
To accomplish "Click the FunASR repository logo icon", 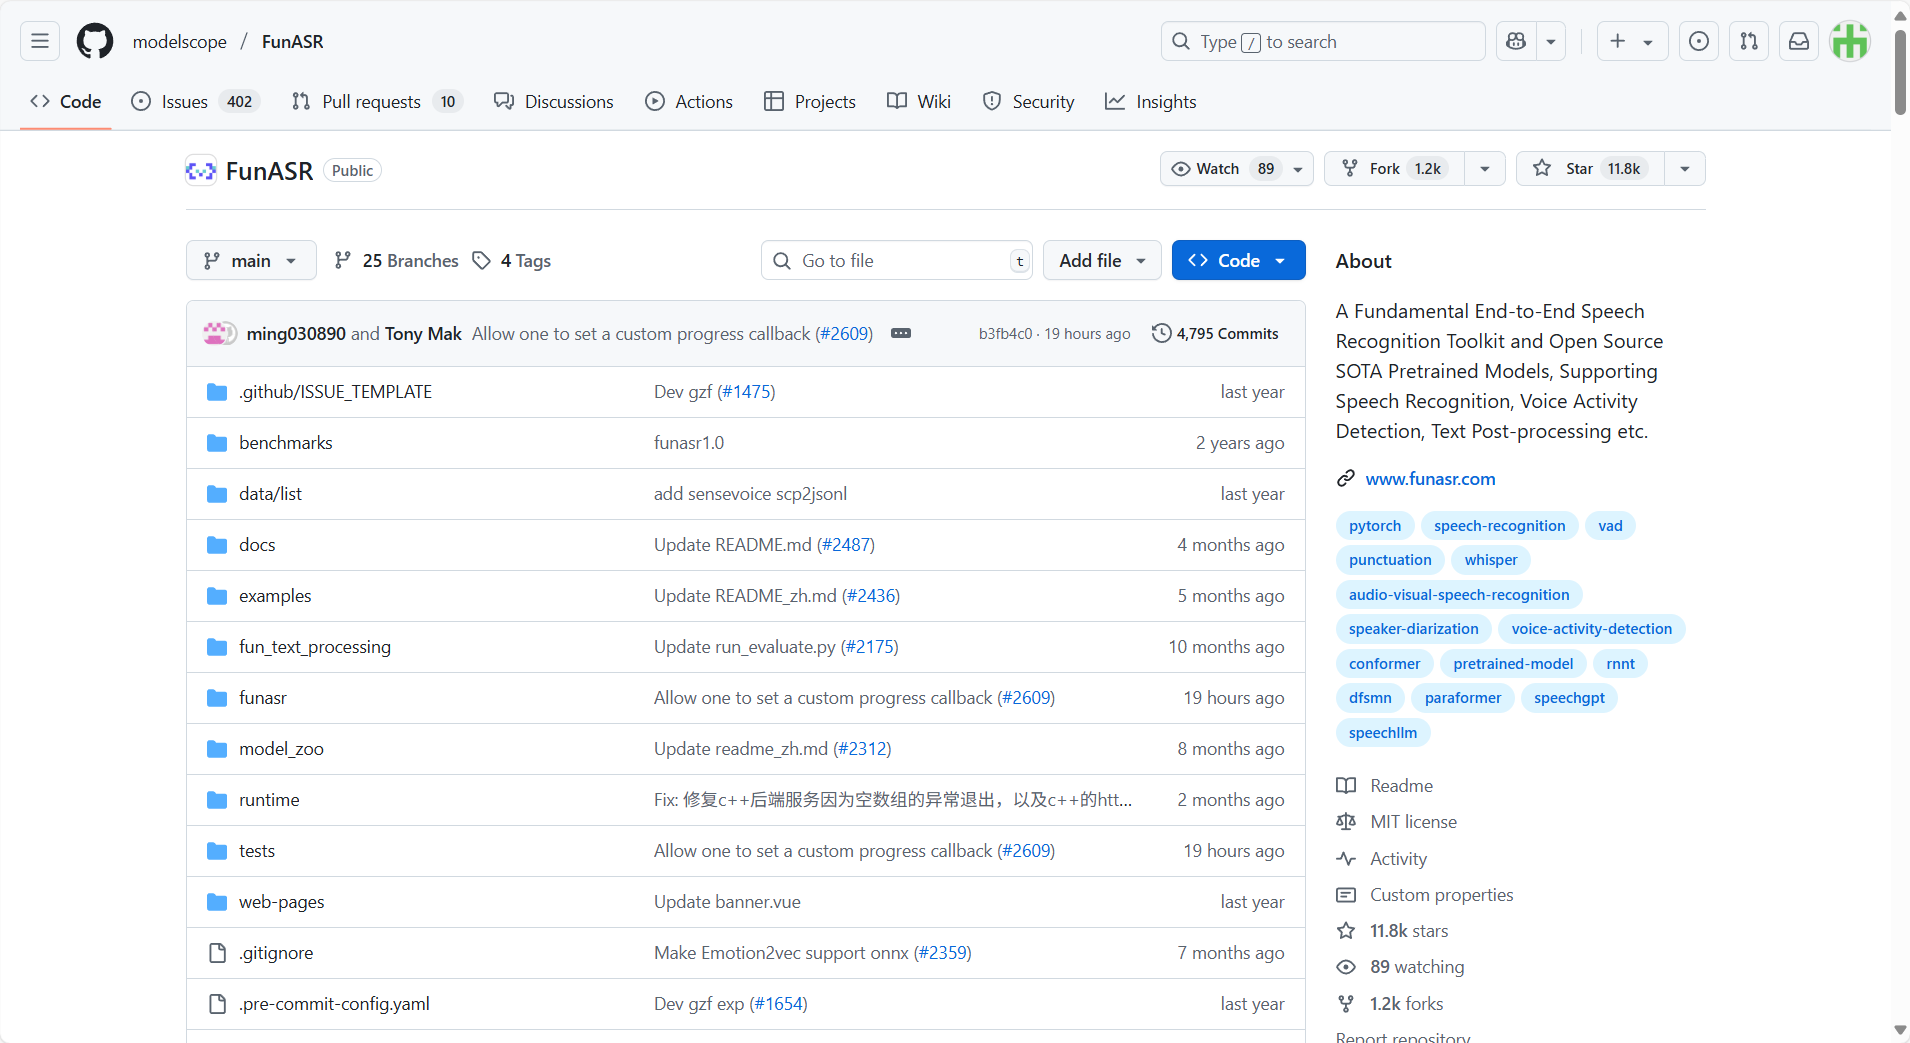I will point(201,171).
